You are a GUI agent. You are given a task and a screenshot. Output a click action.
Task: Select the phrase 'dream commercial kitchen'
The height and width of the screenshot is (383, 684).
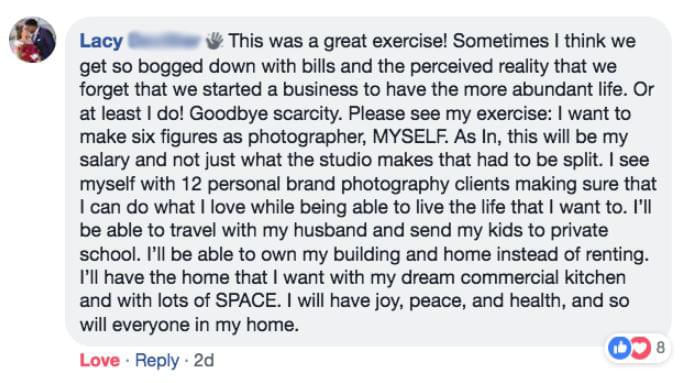click(x=513, y=277)
